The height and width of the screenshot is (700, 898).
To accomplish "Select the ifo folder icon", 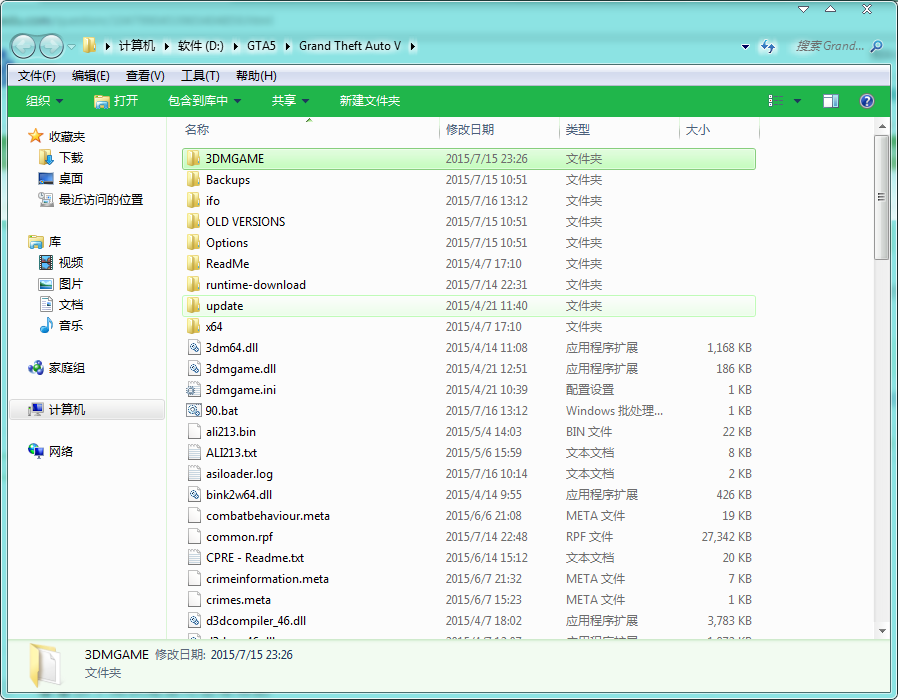I will pyautogui.click(x=194, y=200).
